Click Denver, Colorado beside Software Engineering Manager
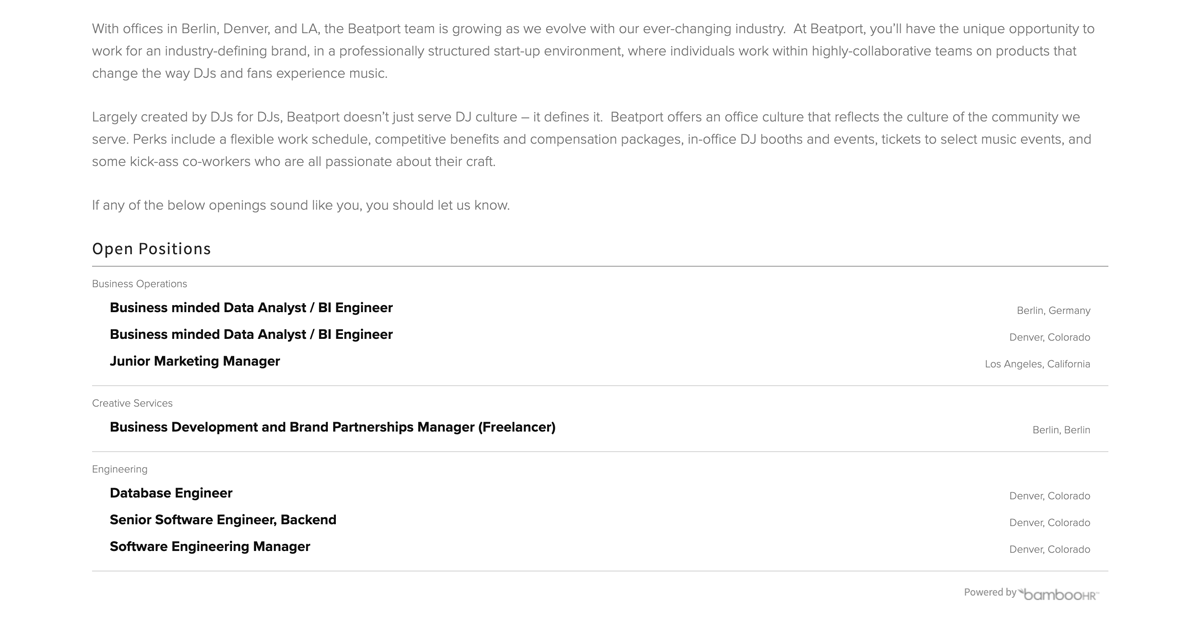The image size is (1200, 639). [1050, 549]
